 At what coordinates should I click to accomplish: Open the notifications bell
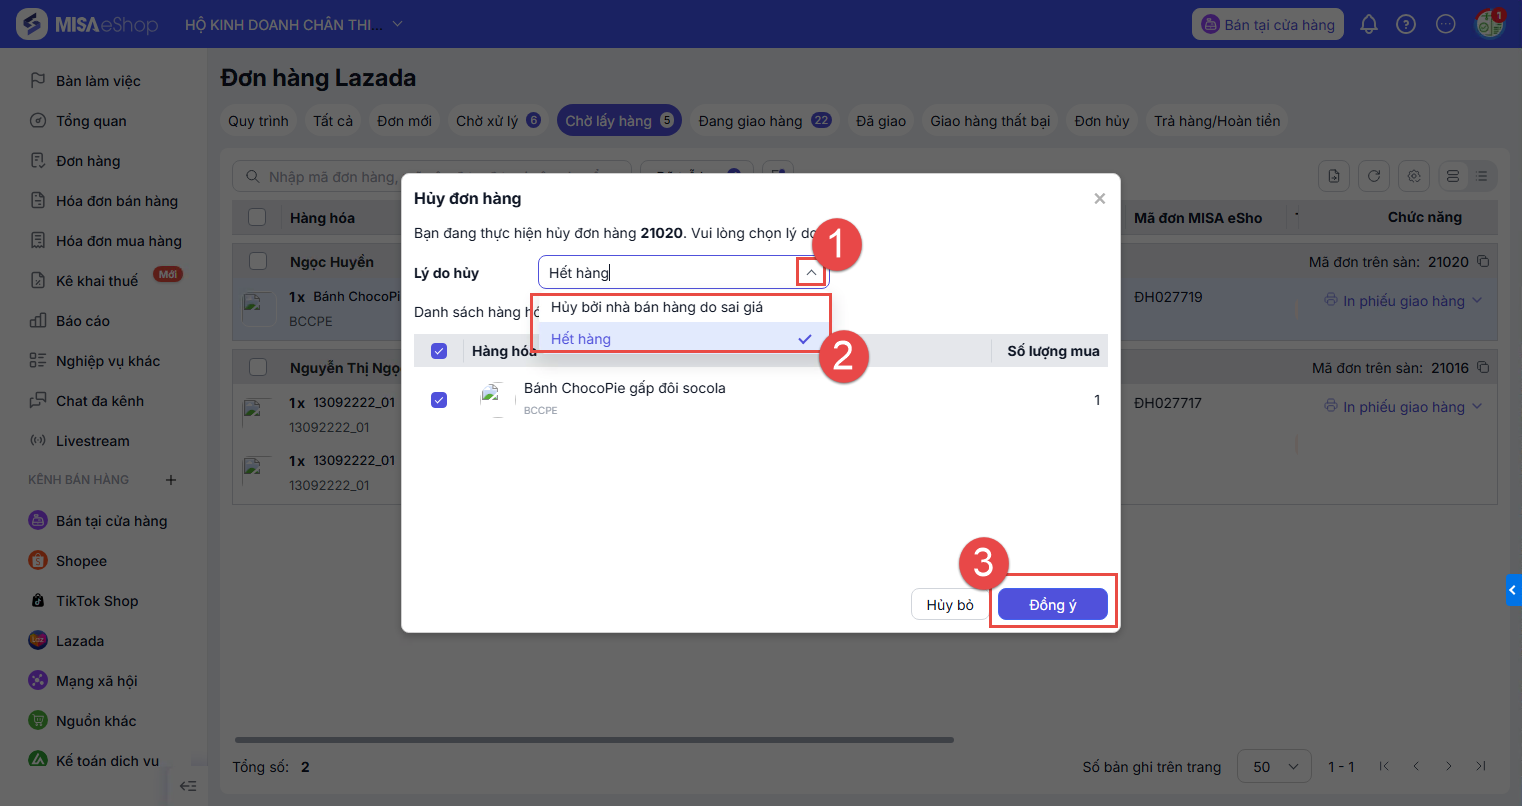point(1369,25)
